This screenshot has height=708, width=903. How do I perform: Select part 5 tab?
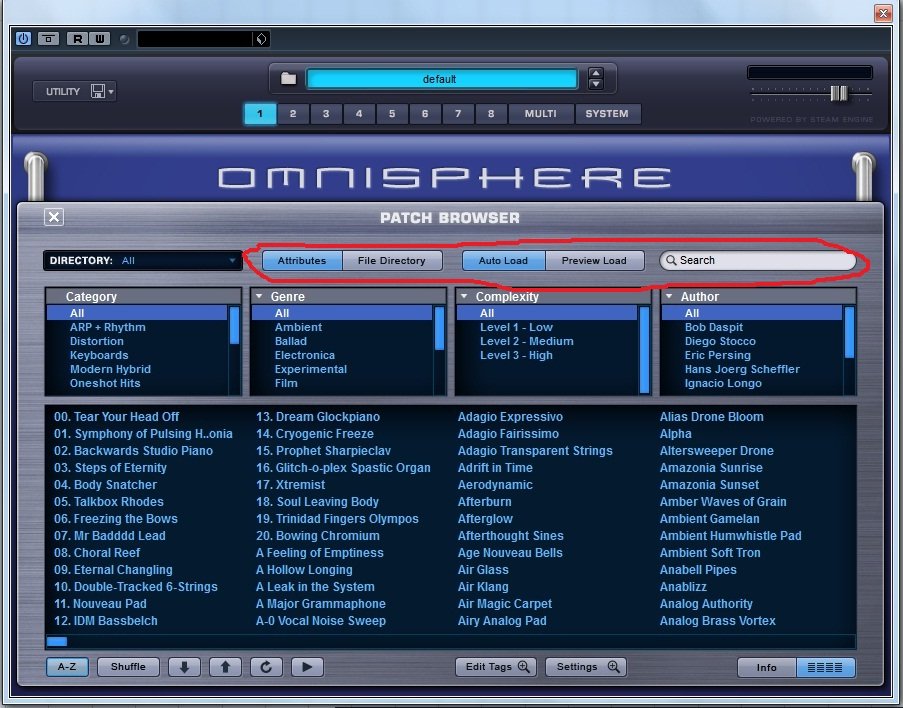(x=392, y=113)
